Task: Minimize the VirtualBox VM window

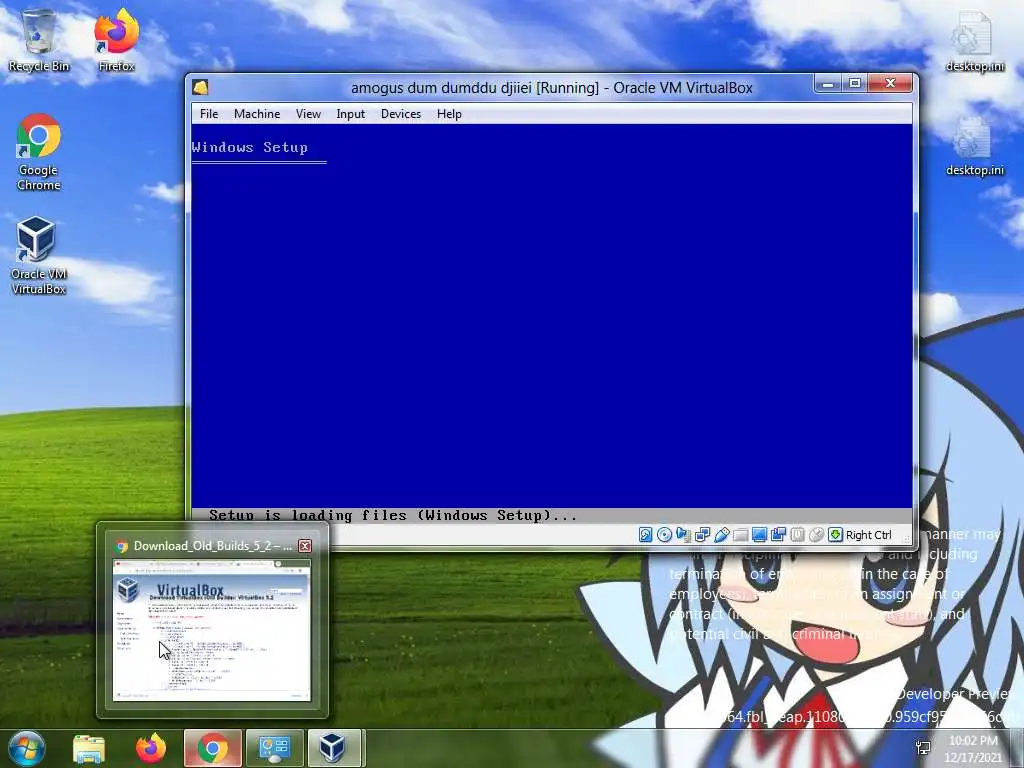Action: (x=827, y=84)
